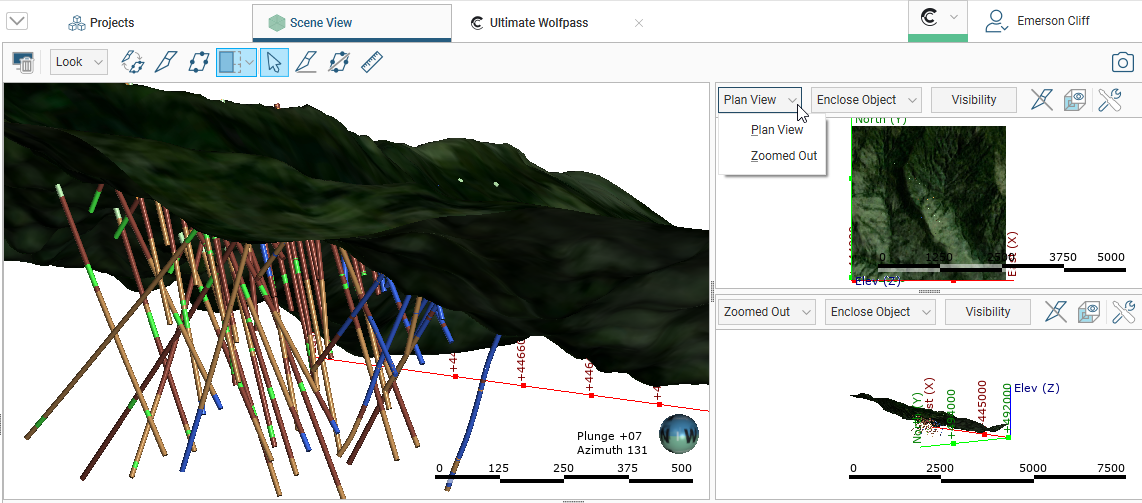Click the clear scene icon
The height and width of the screenshot is (503, 1142).
coord(23,62)
